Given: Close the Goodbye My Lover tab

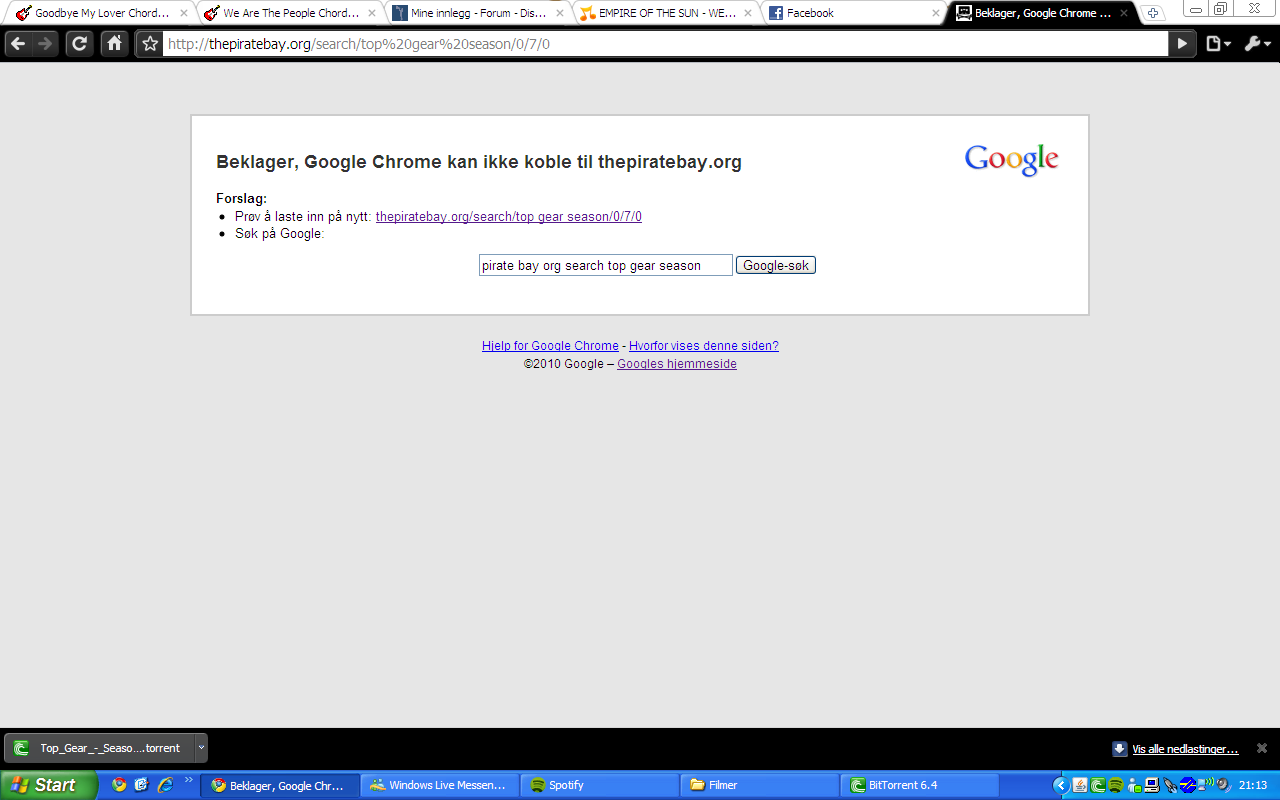Looking at the screenshot, I should (184, 13).
